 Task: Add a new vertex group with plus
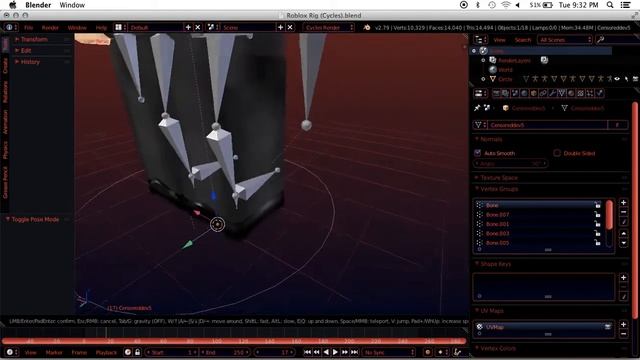(623, 202)
